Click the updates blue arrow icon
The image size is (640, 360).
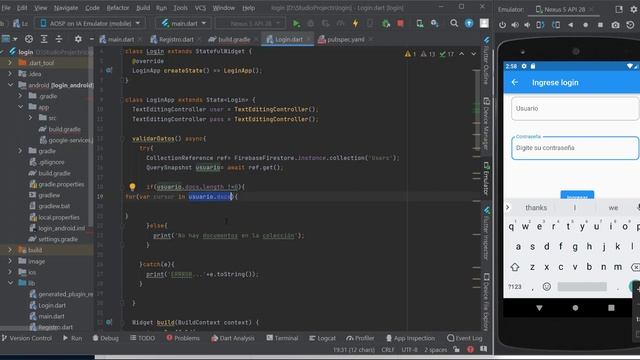(469, 23)
